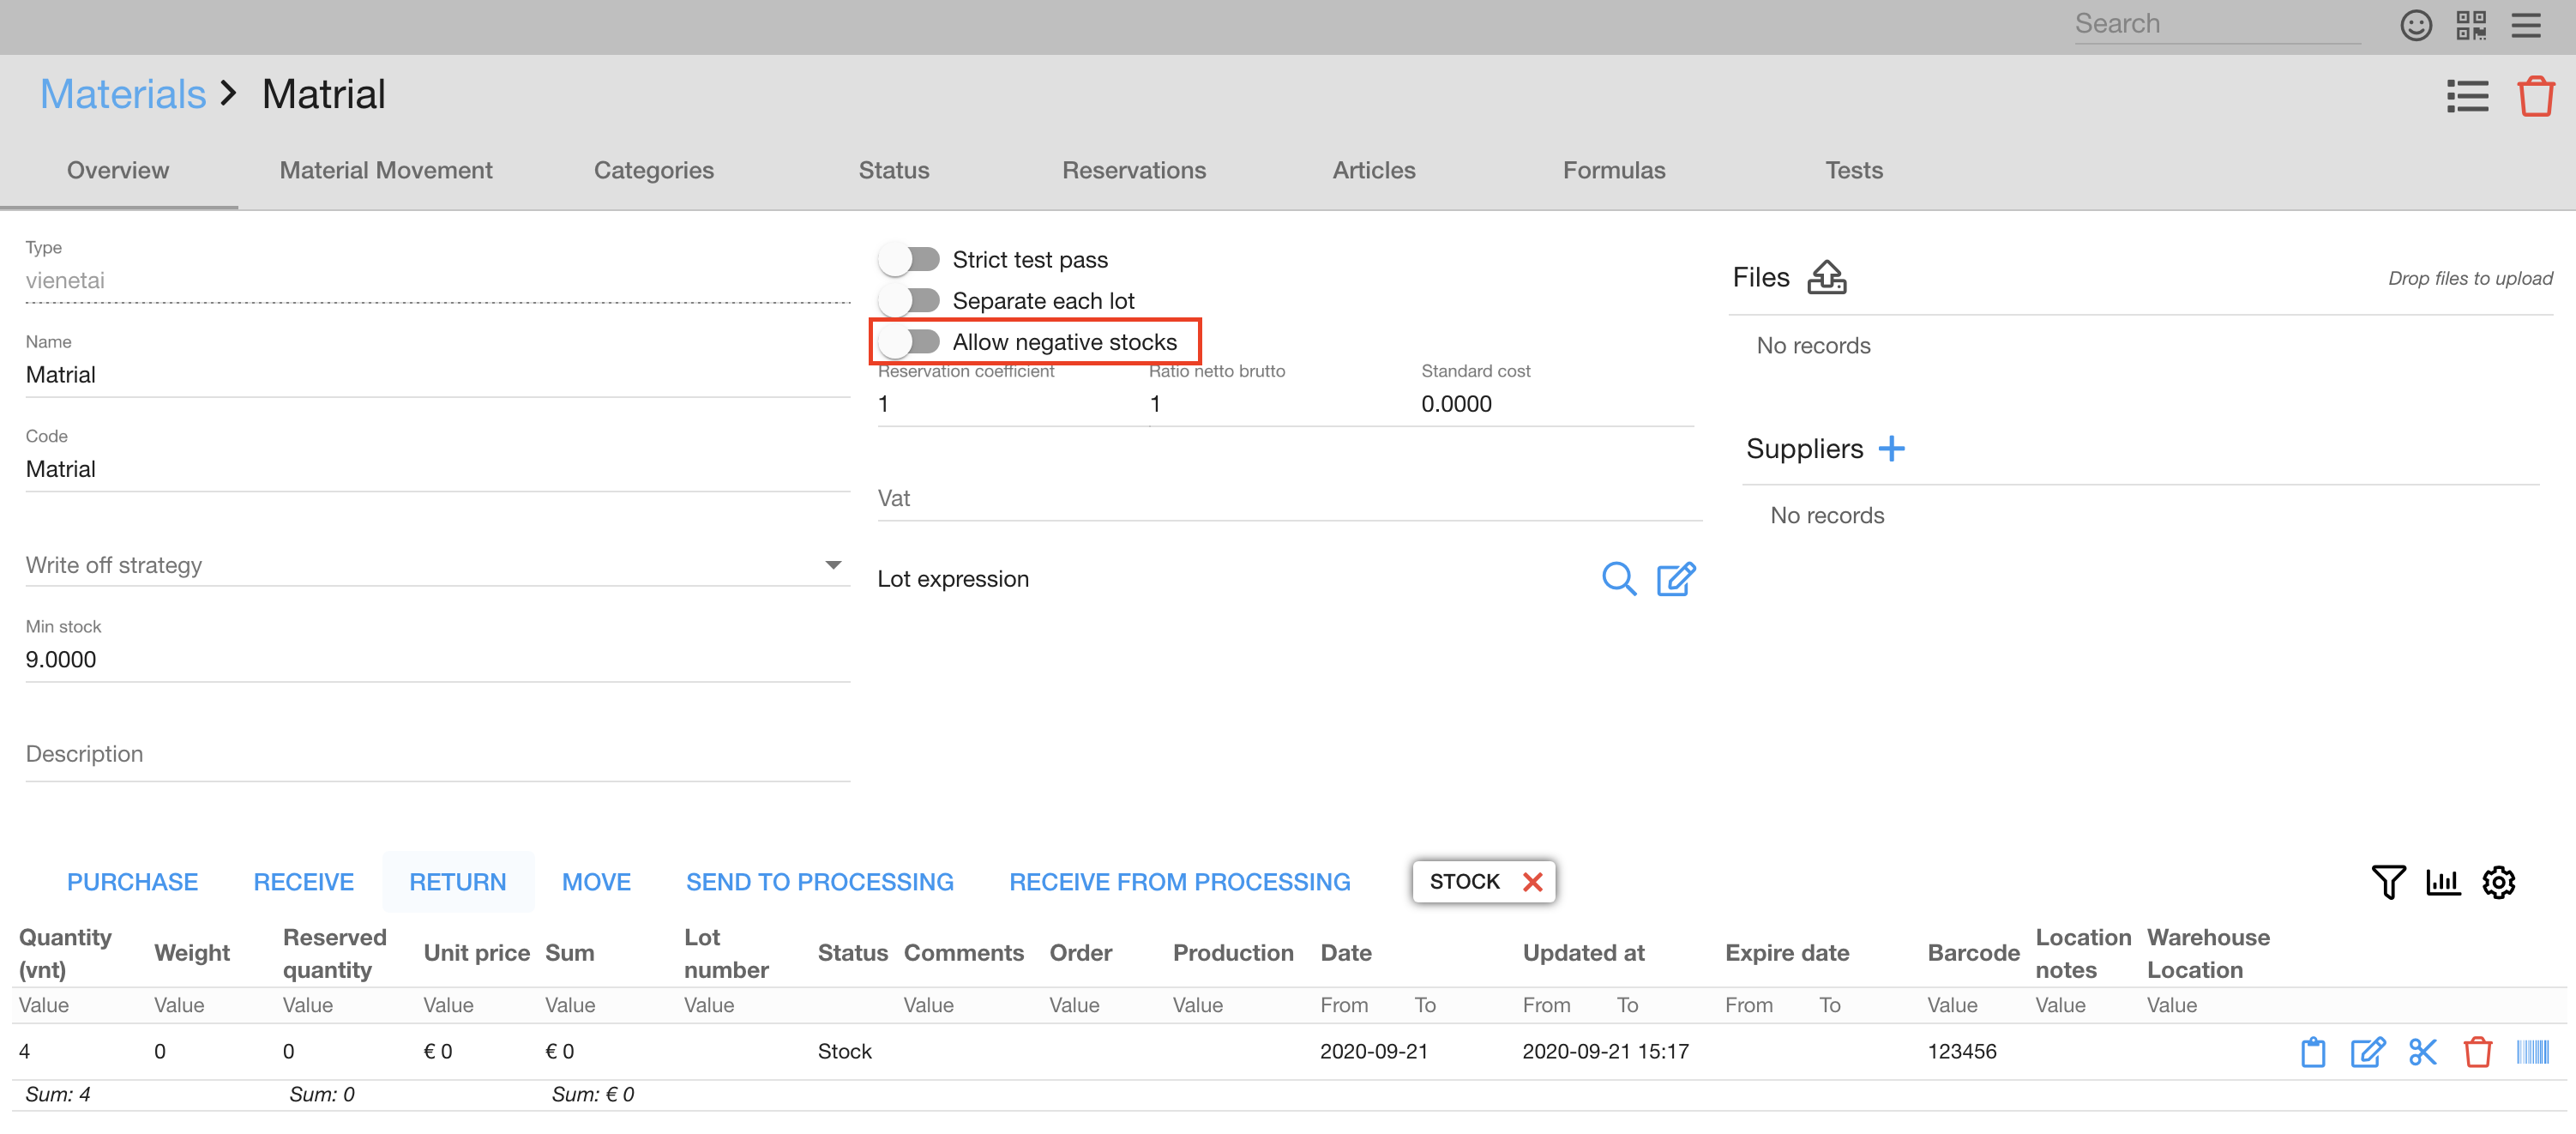Expand the Write off strategy dropdown
The height and width of the screenshot is (1134, 2576).
point(832,565)
